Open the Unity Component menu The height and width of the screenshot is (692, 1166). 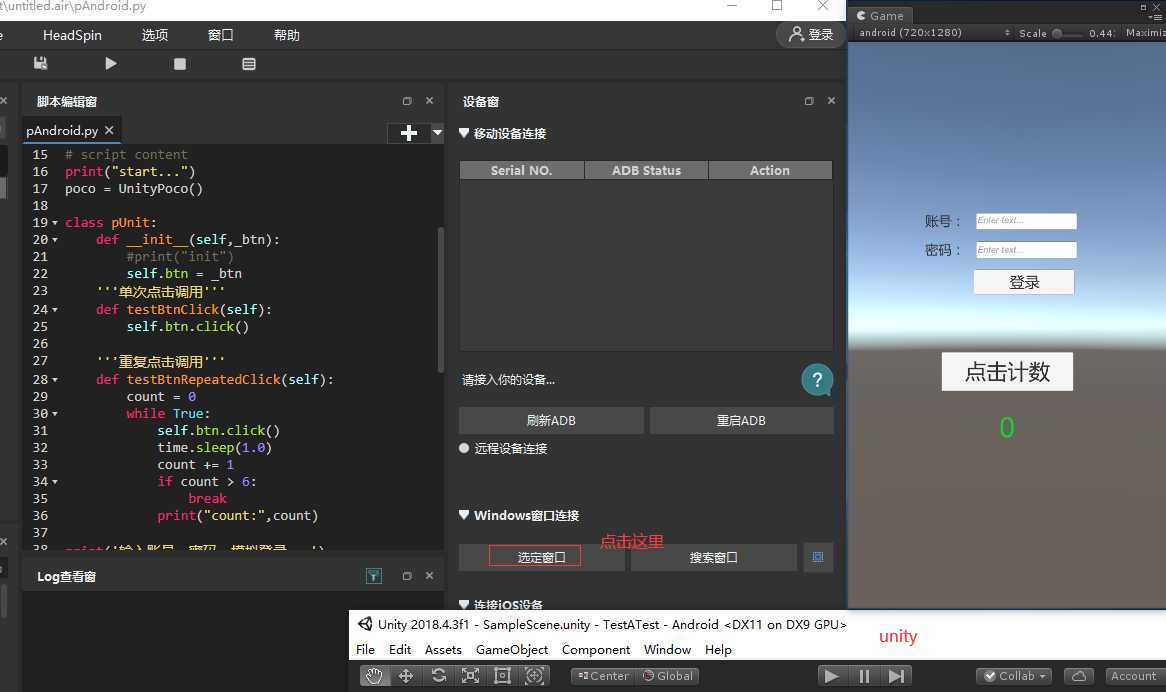point(596,650)
